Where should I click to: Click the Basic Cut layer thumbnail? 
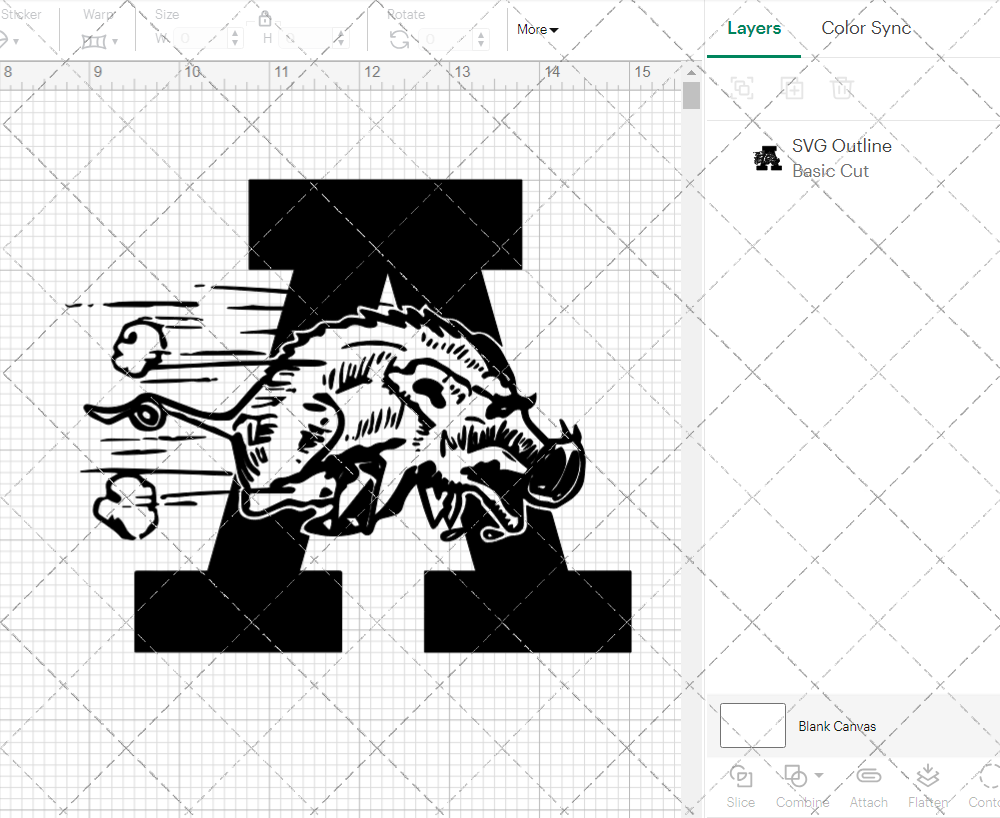tap(767, 158)
